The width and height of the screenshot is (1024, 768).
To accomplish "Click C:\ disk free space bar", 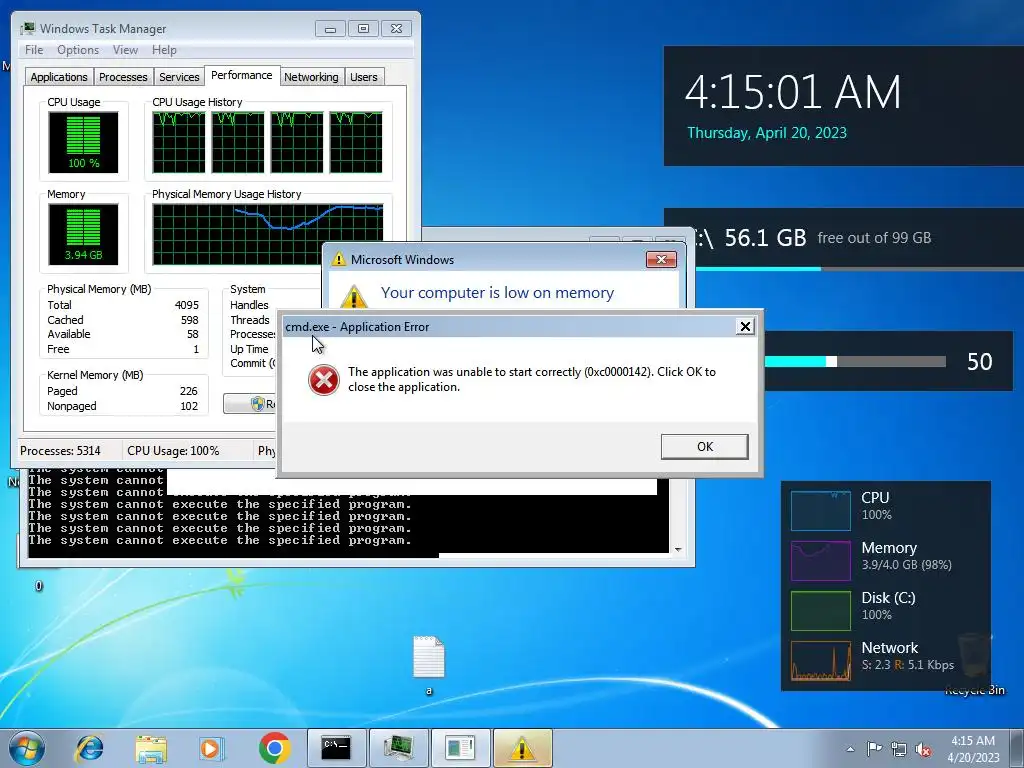I will (859, 268).
